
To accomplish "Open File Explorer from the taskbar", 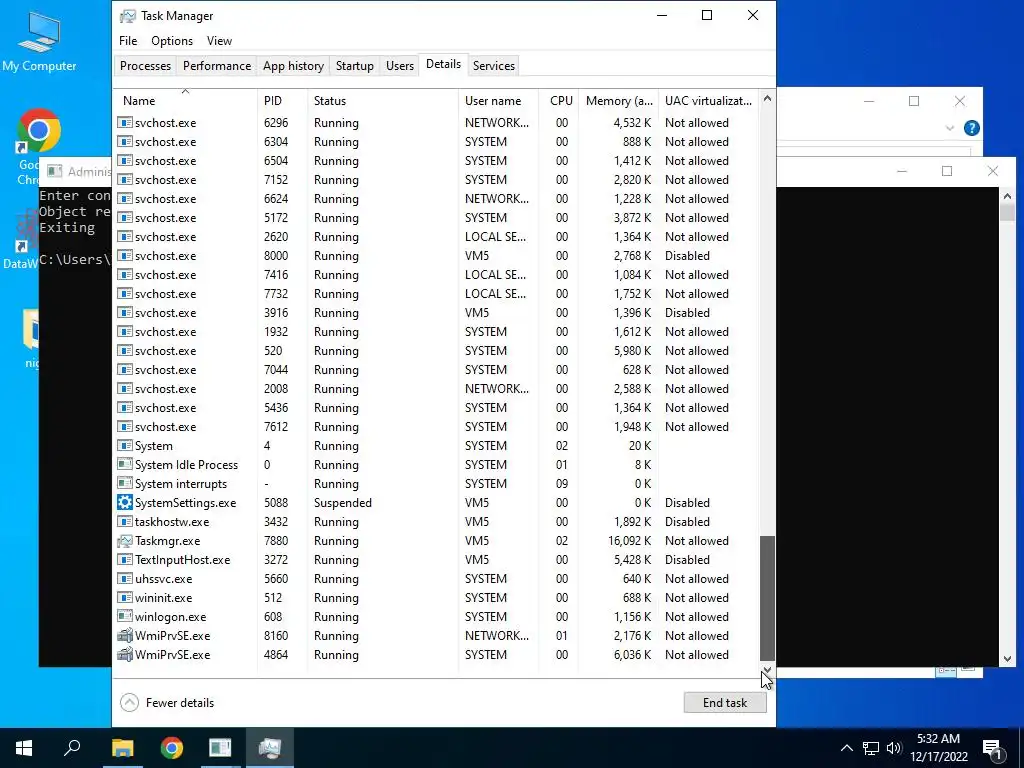I will point(122,748).
